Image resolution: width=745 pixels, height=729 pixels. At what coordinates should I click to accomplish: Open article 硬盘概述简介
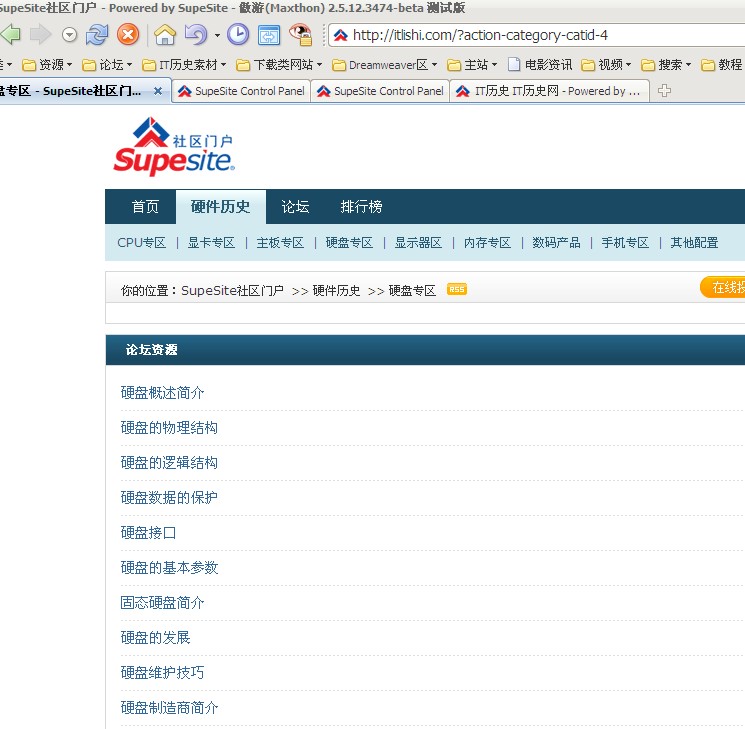tap(162, 393)
